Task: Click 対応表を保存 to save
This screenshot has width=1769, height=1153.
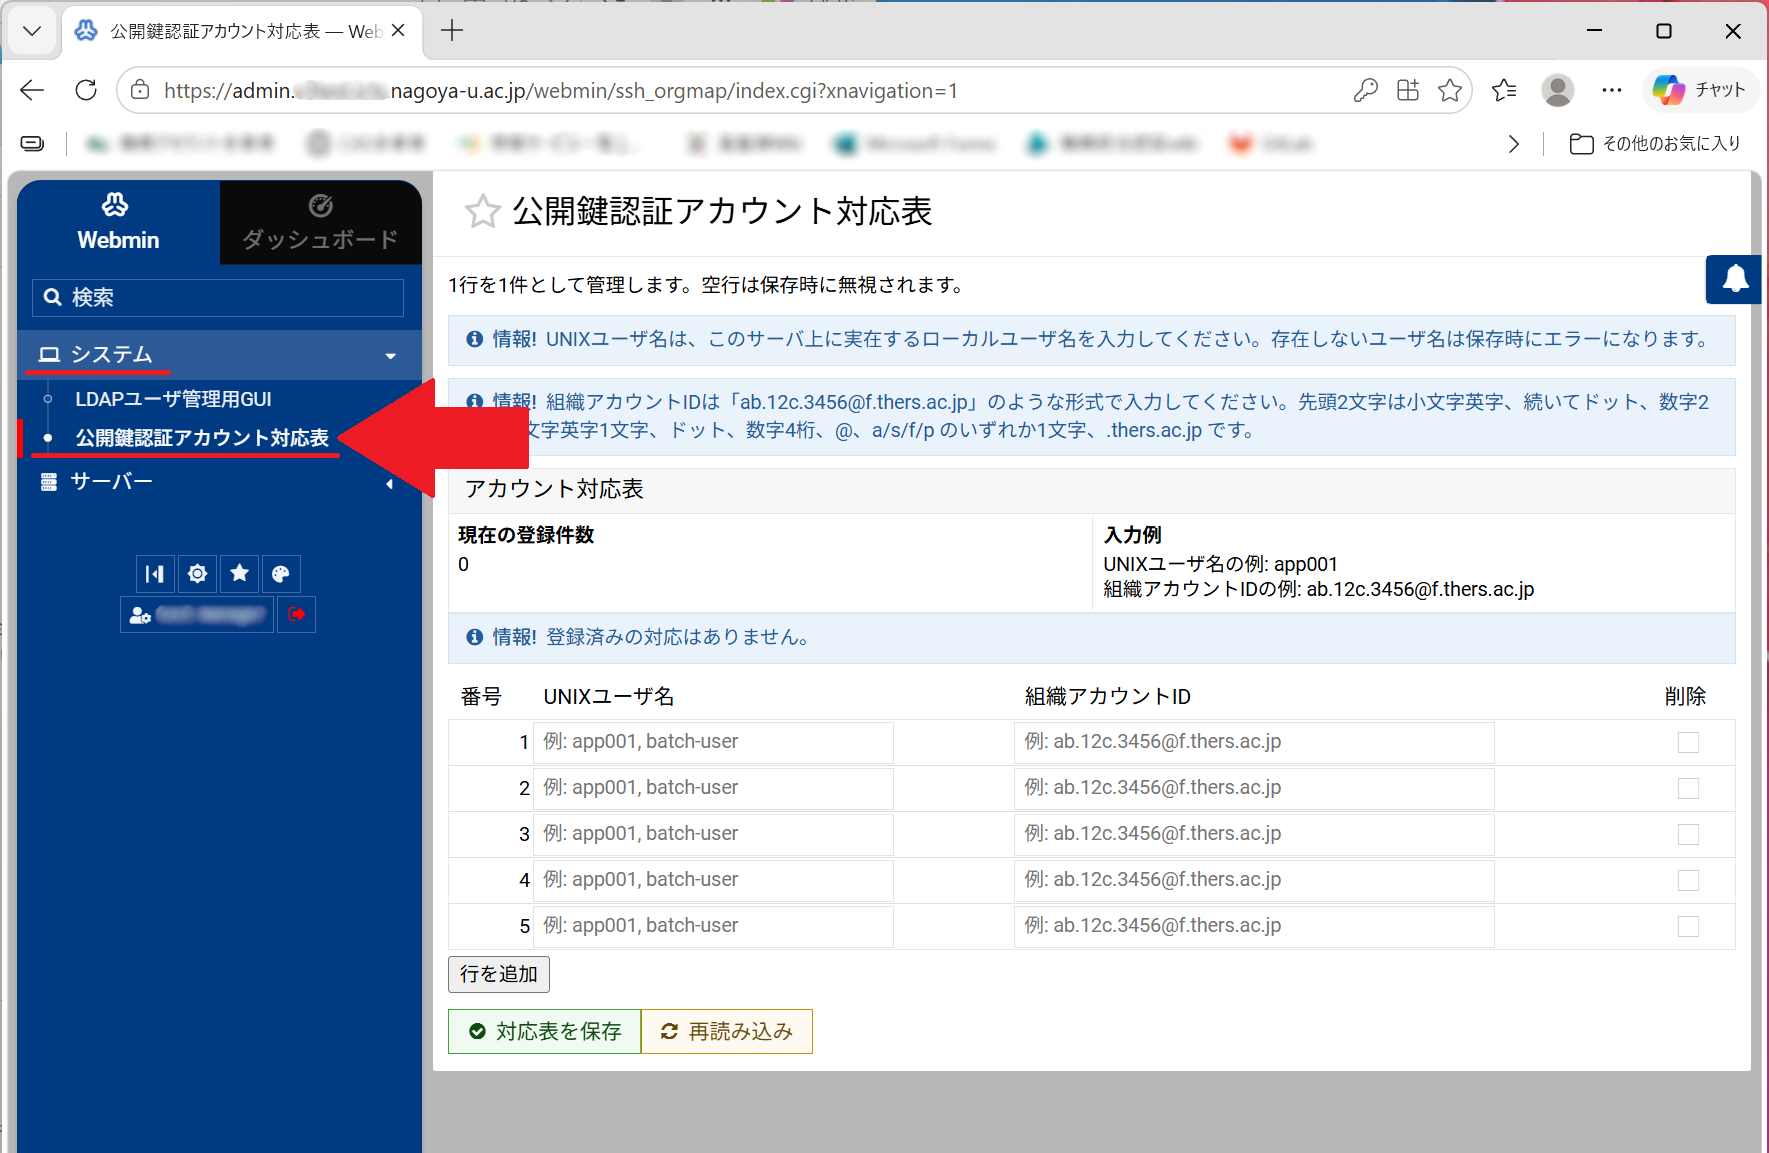Action: coord(545,1031)
